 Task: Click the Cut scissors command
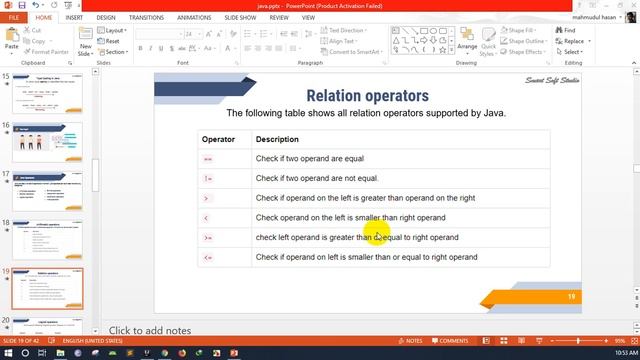pos(33,30)
